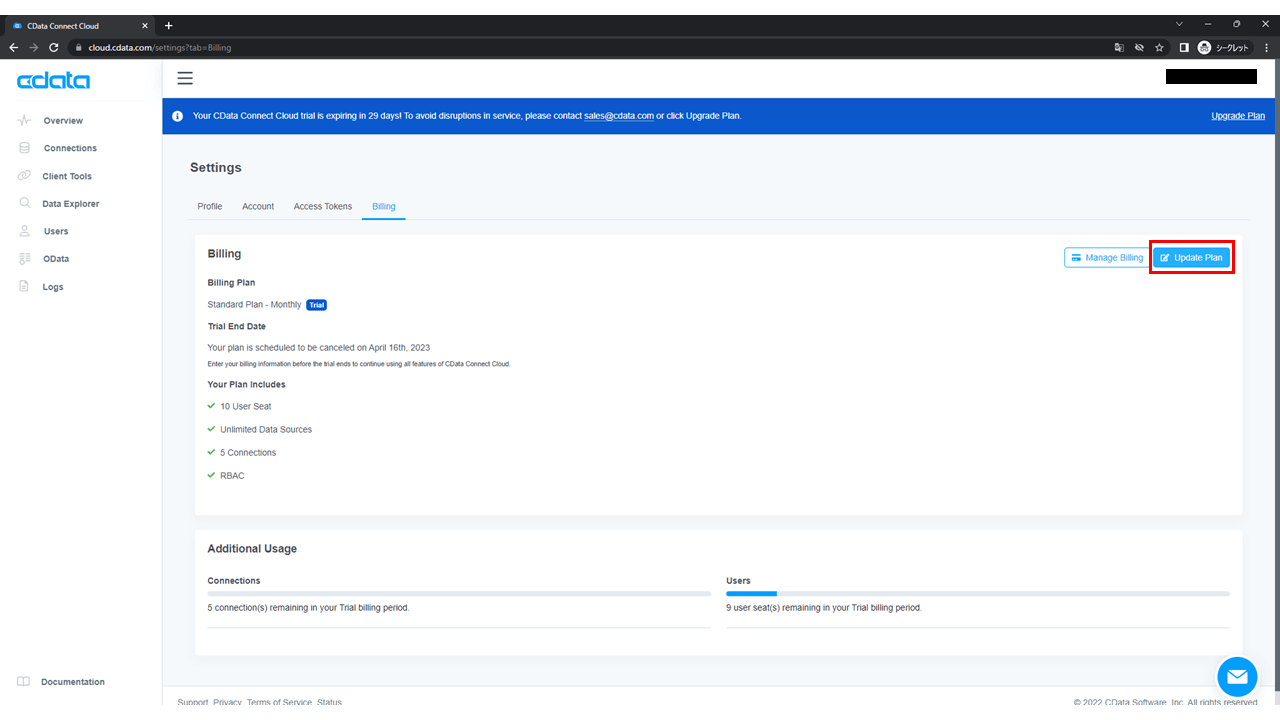Click the Logs document icon
Screen dimensions: 1280x720
pos(25,287)
